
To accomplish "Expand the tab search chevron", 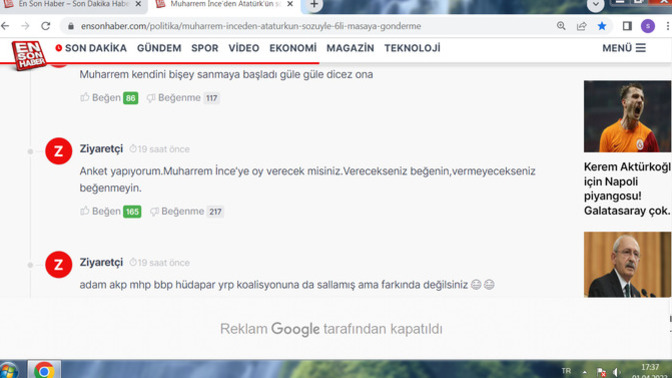I will click(595, 4).
